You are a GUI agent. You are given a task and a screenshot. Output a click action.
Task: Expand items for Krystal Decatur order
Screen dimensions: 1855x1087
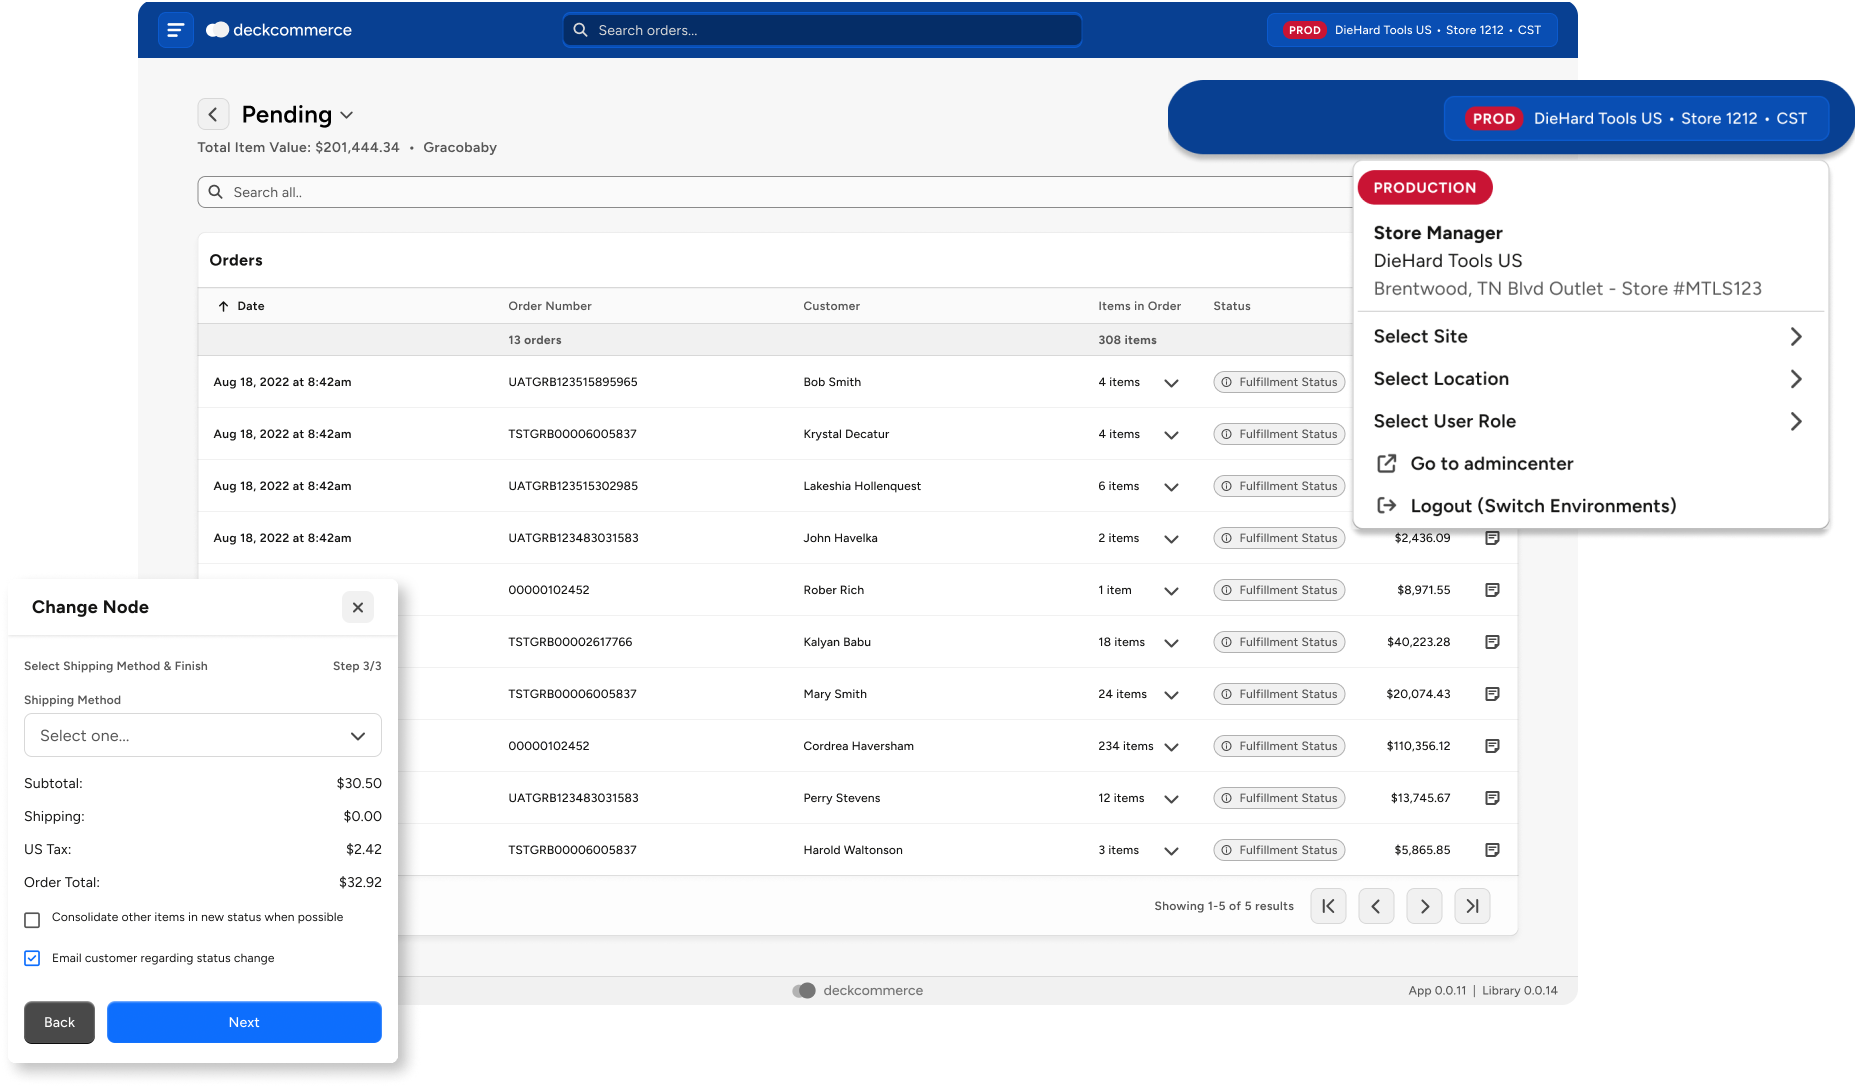pos(1171,435)
